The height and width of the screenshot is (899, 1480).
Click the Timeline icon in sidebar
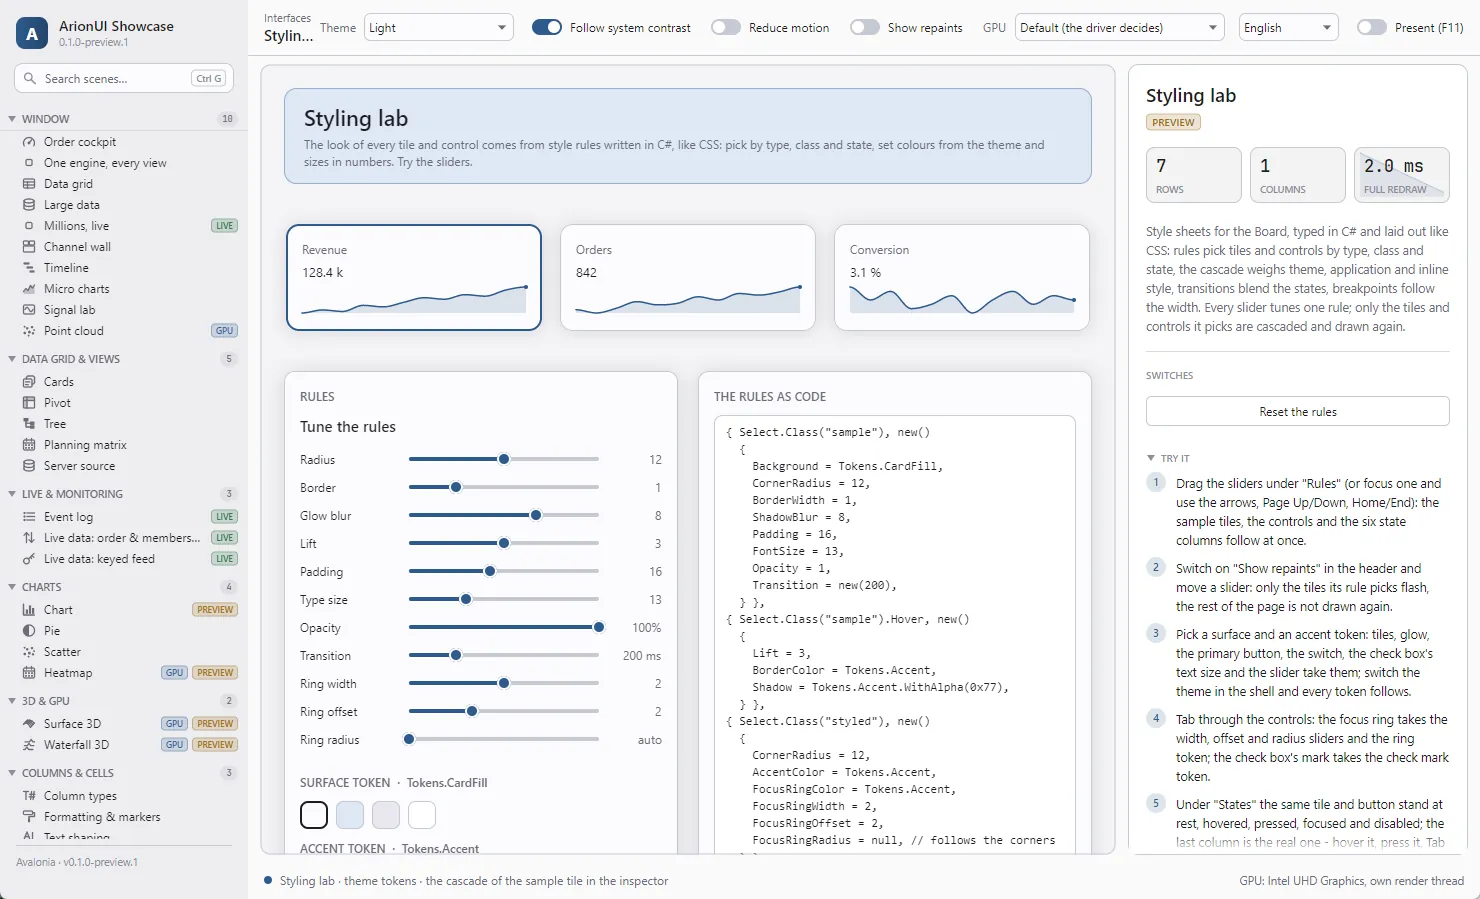pyautogui.click(x=29, y=268)
